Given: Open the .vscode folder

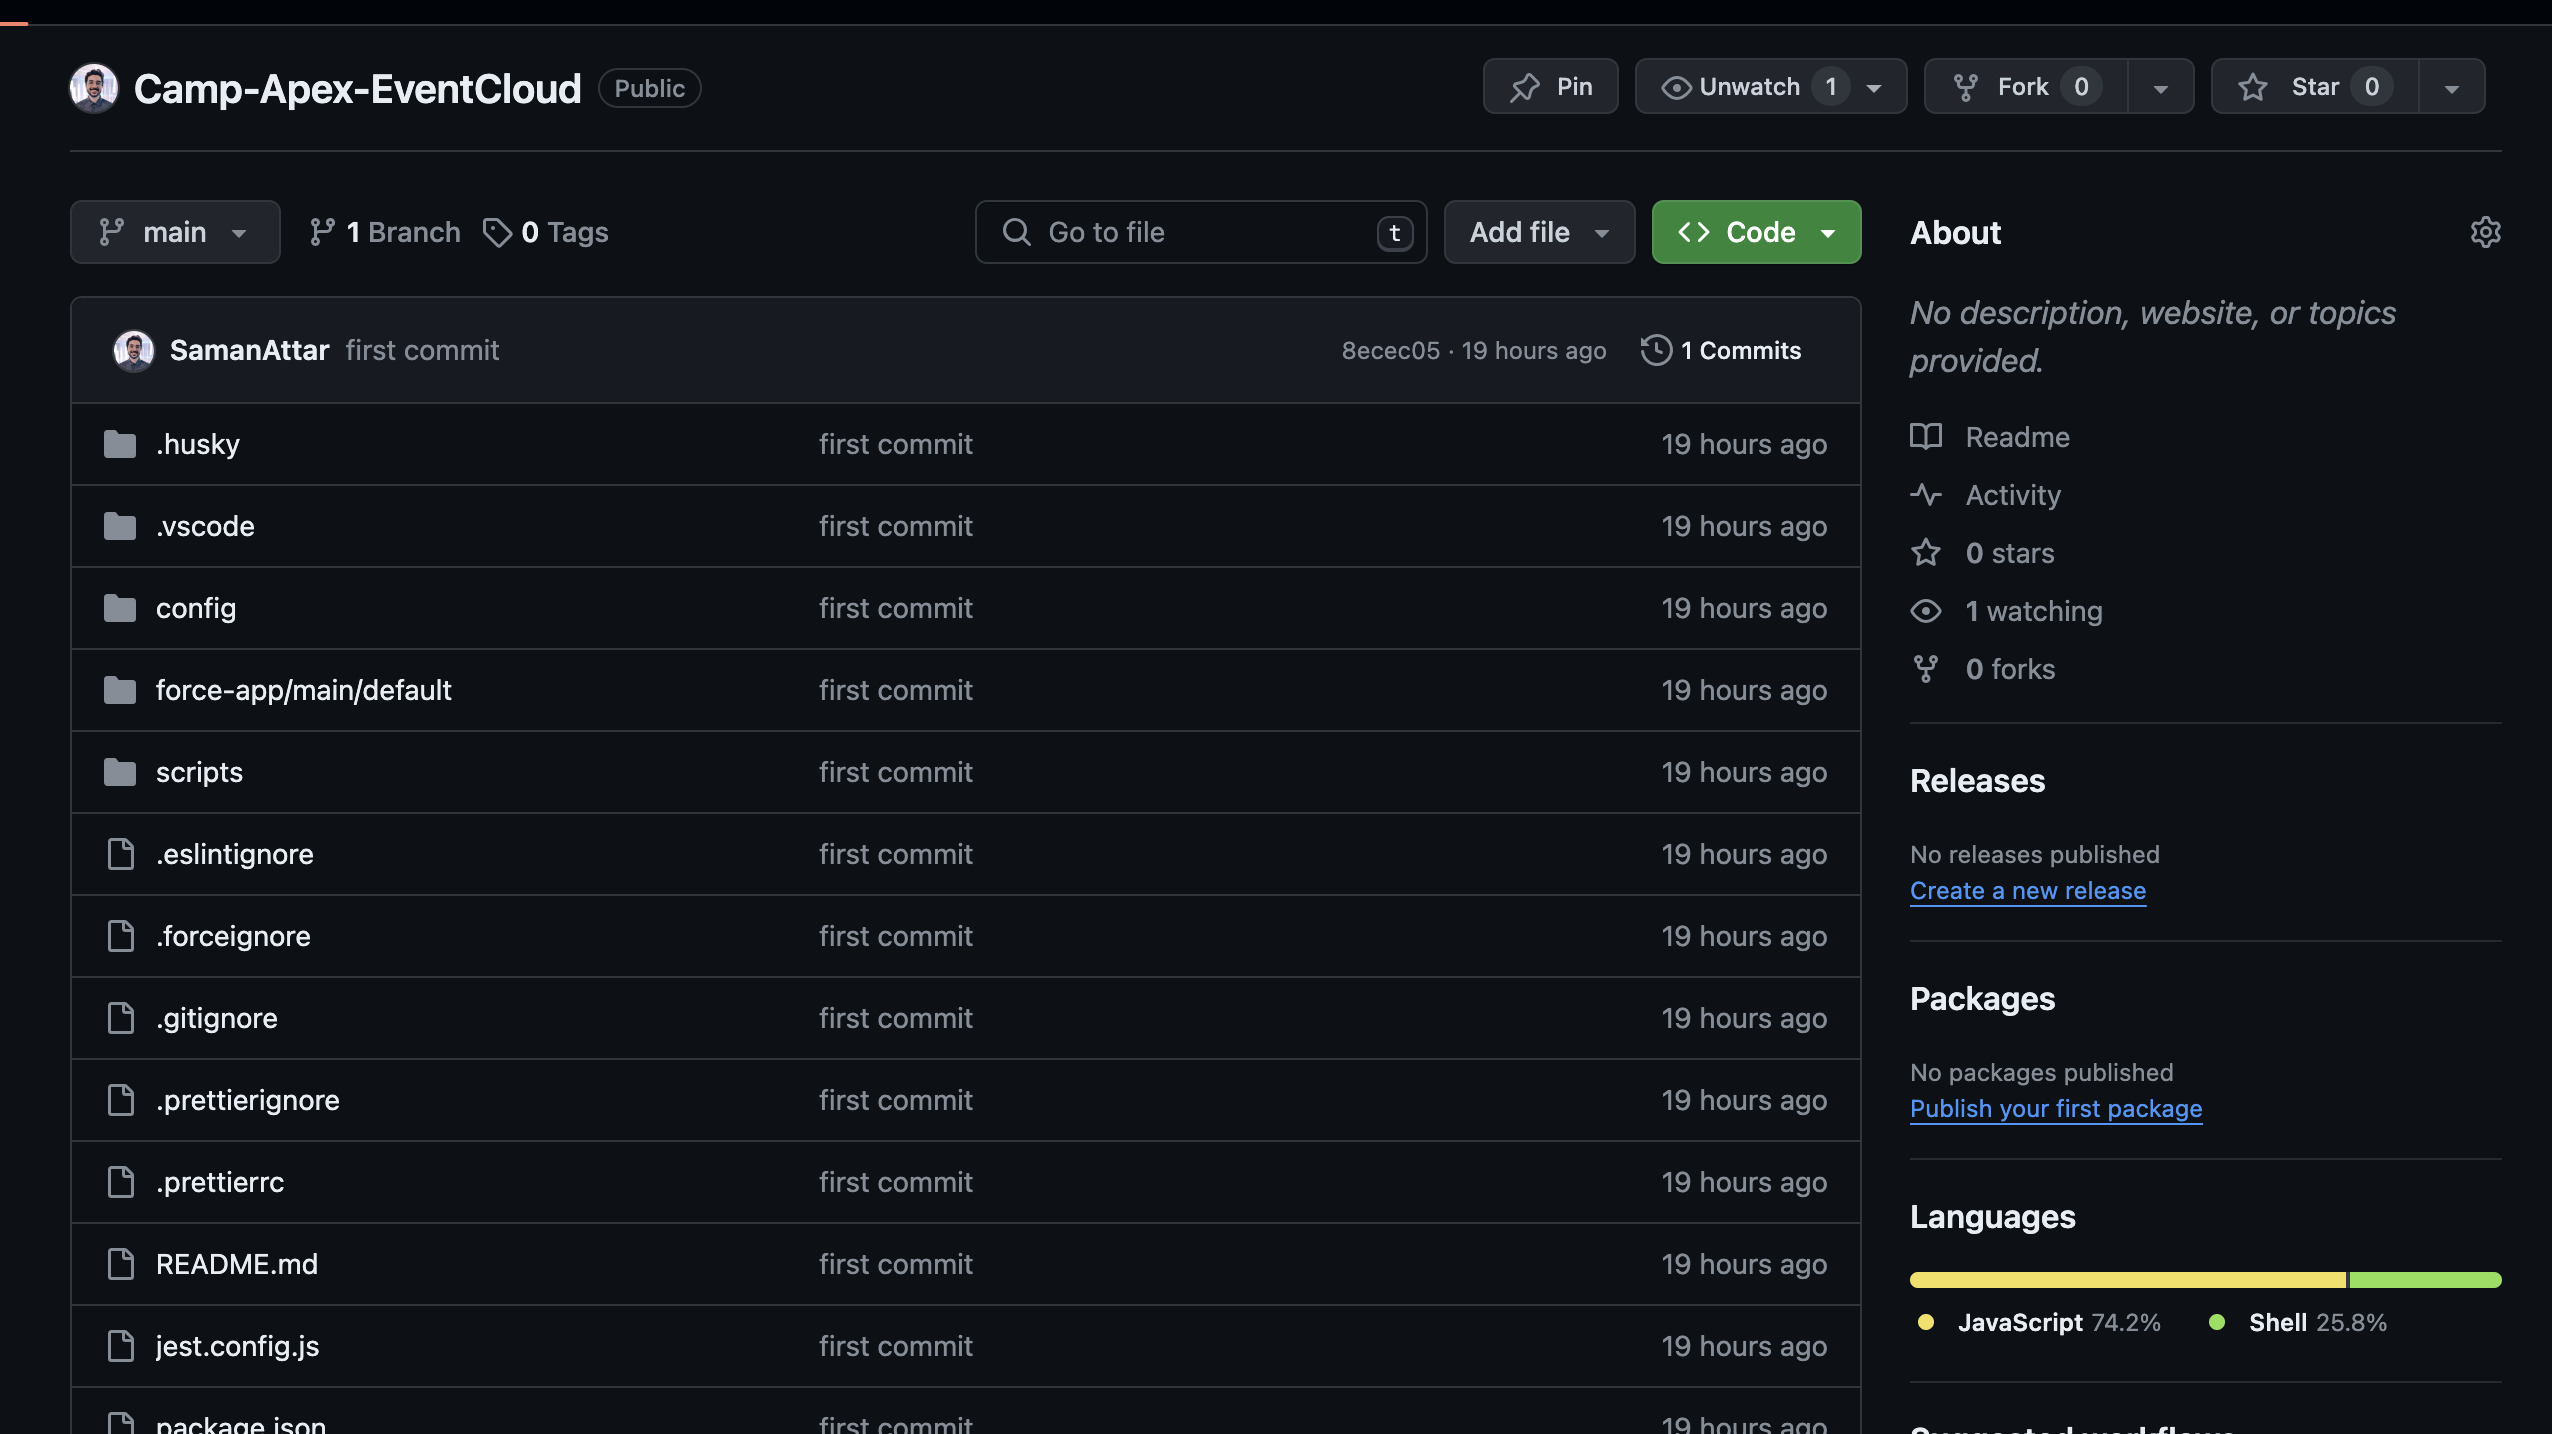Looking at the screenshot, I should point(205,526).
